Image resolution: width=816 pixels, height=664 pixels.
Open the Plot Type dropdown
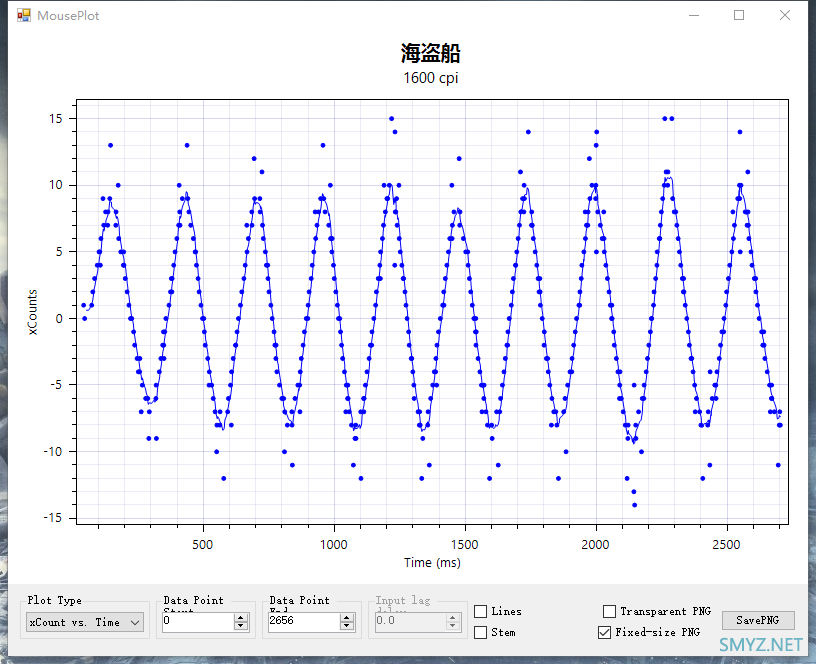pyautogui.click(x=85, y=622)
